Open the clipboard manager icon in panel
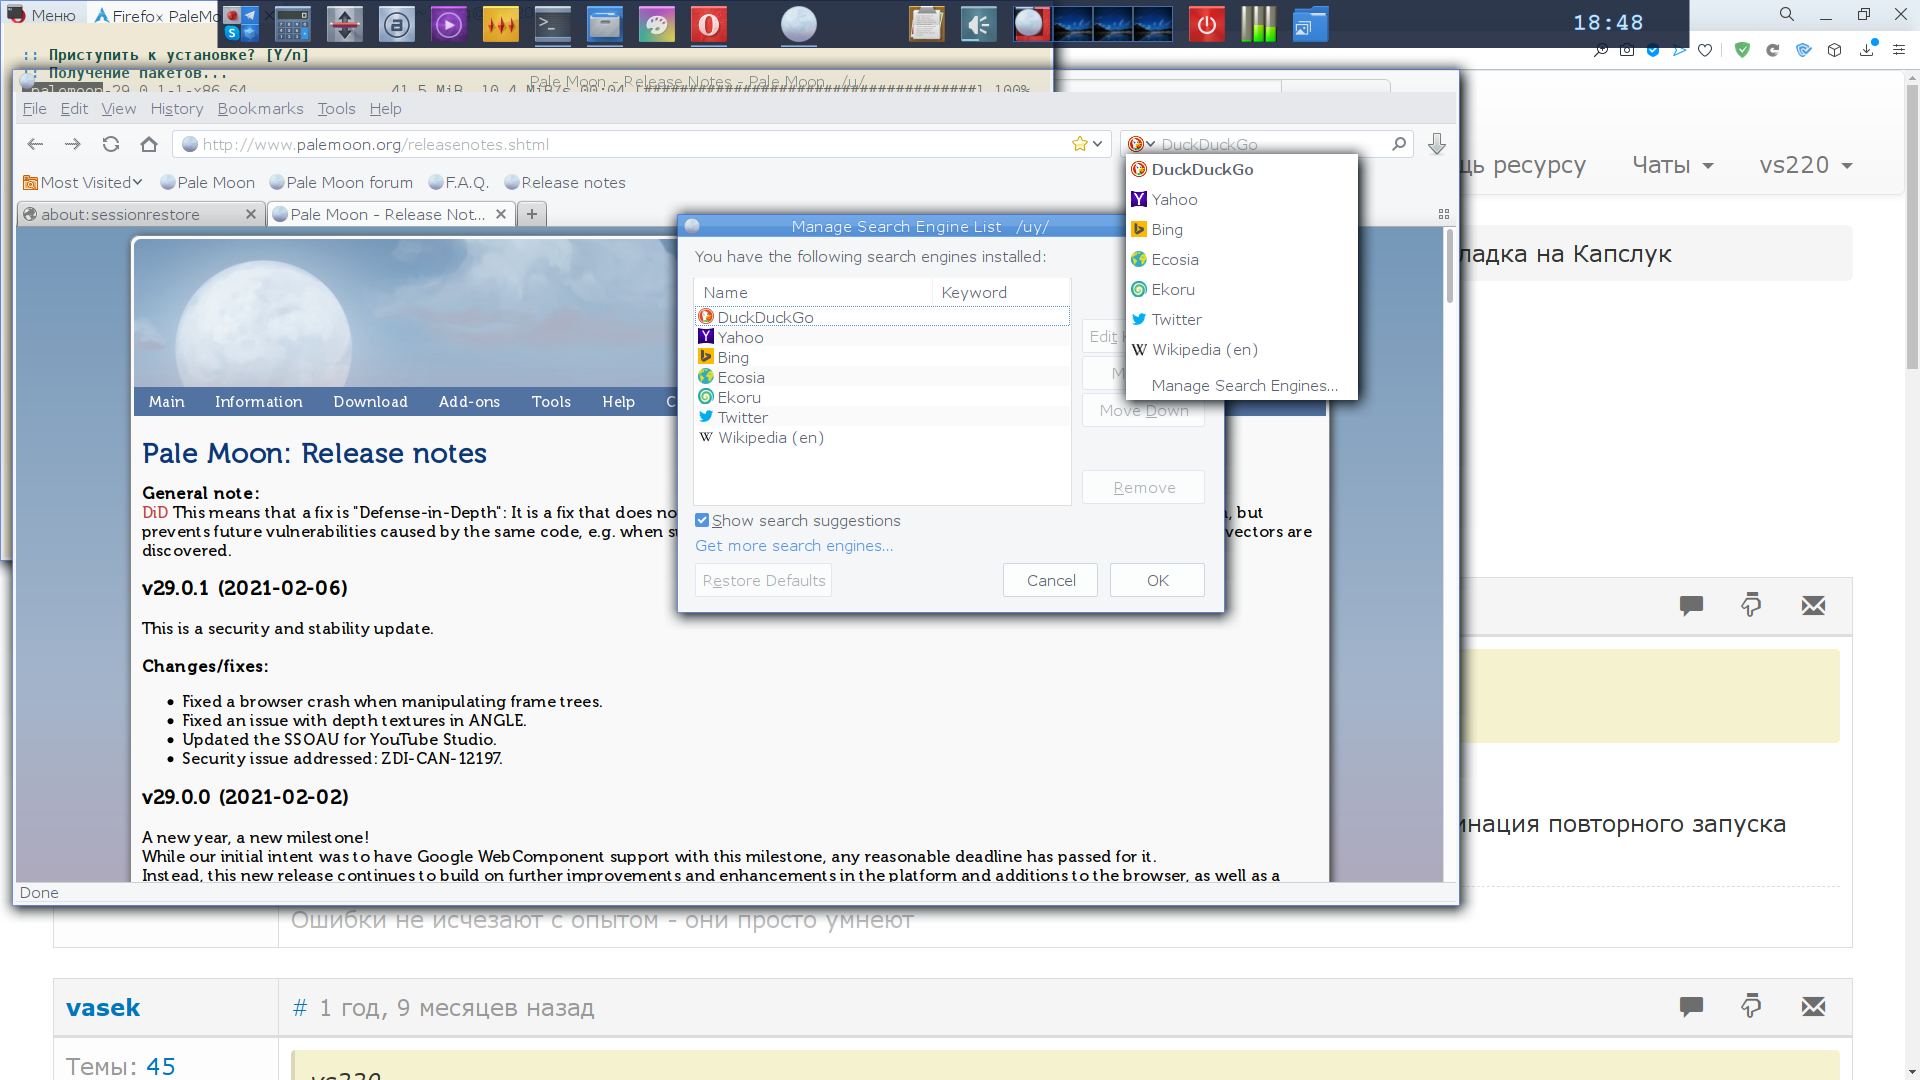The height and width of the screenshot is (1080, 1920). 927,24
